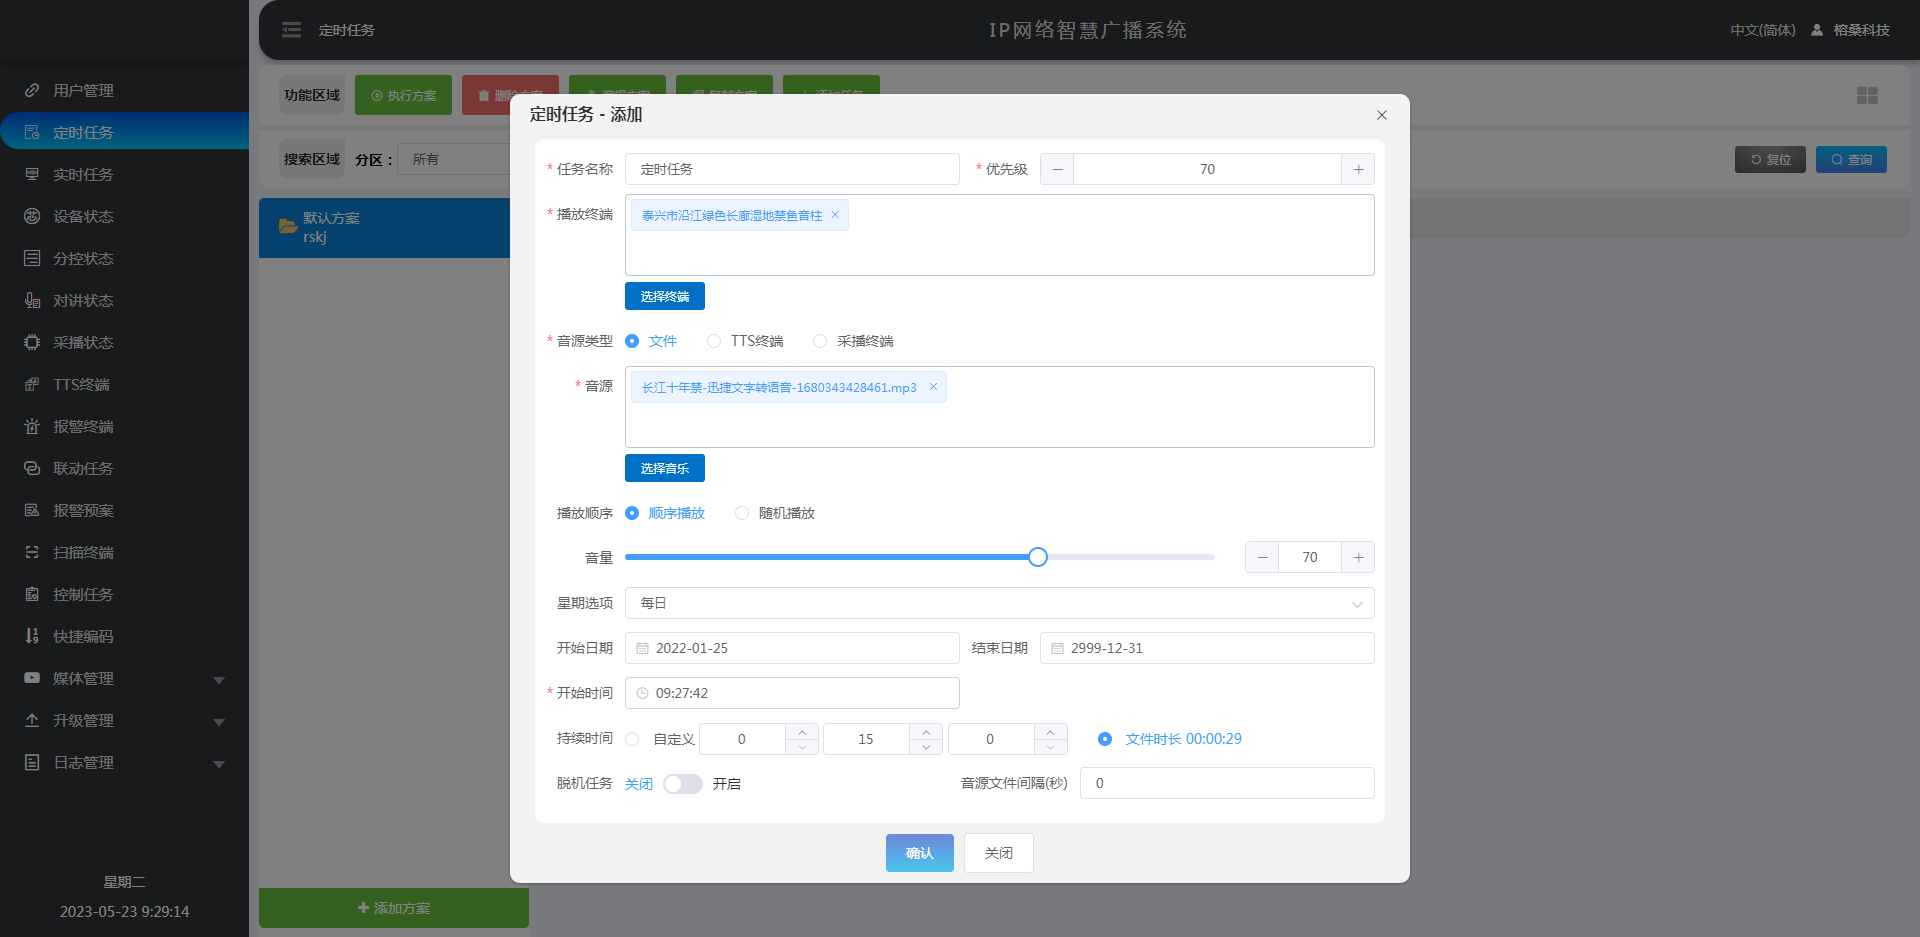Viewport: 1920px width, 937px height.
Task: Click the upgrade management (升级管理) icon
Action: 32,720
